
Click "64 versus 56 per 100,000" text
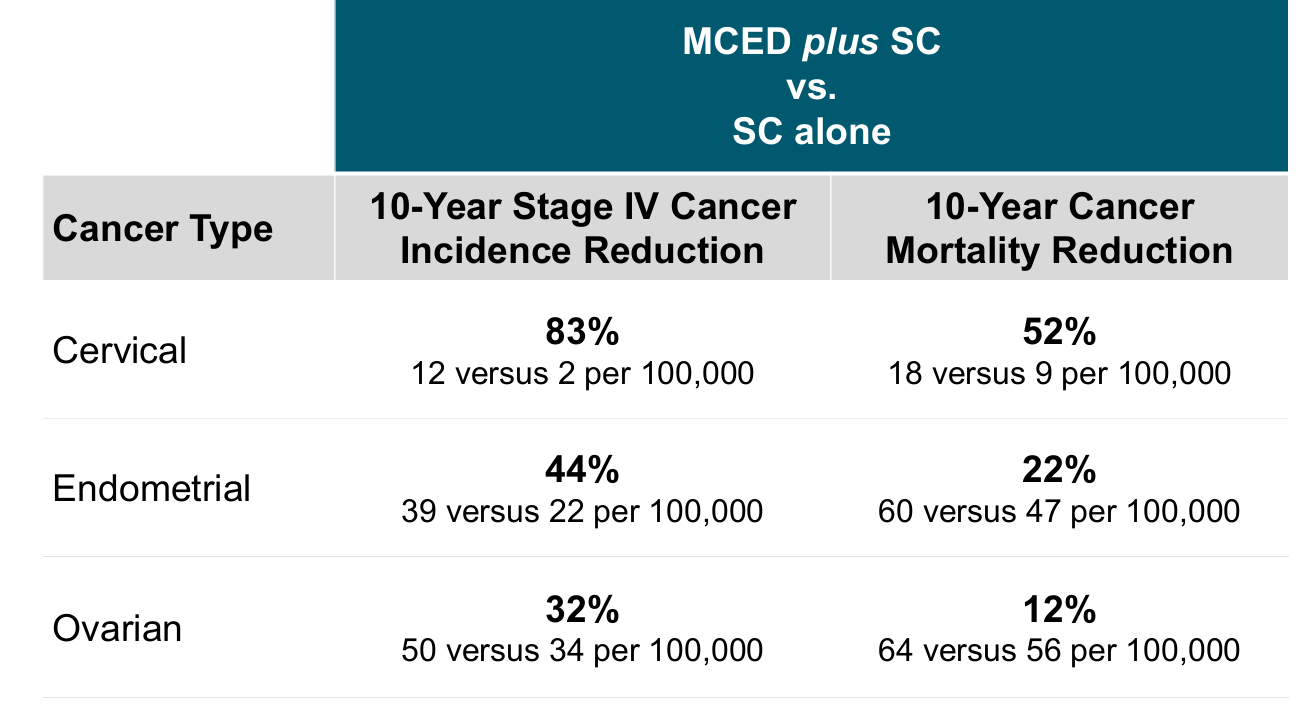[1059, 651]
